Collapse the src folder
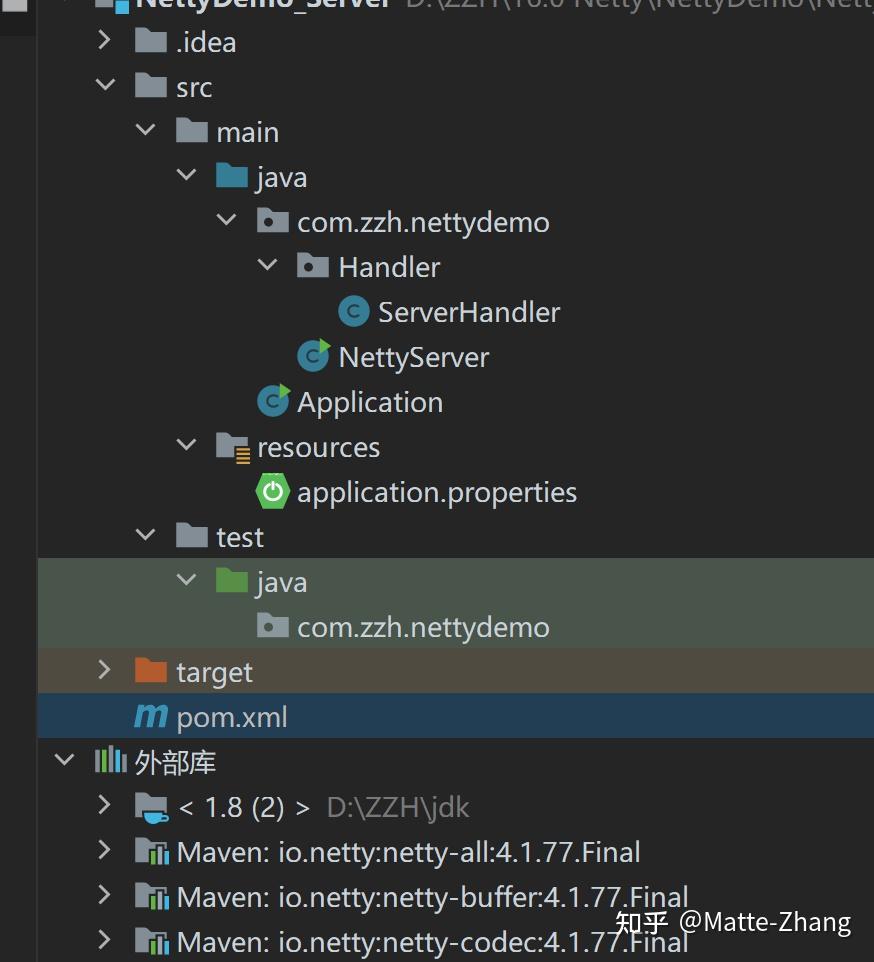 [105, 85]
